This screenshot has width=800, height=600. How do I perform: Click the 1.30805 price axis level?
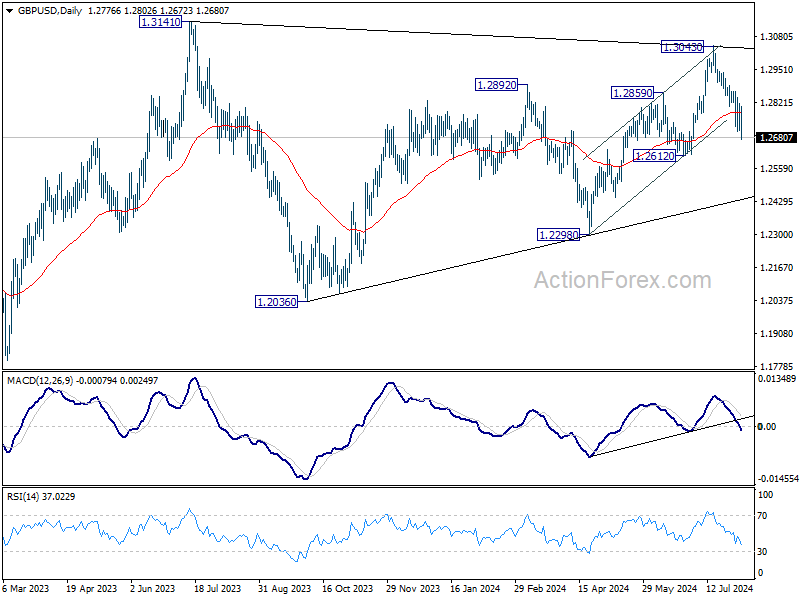click(777, 37)
